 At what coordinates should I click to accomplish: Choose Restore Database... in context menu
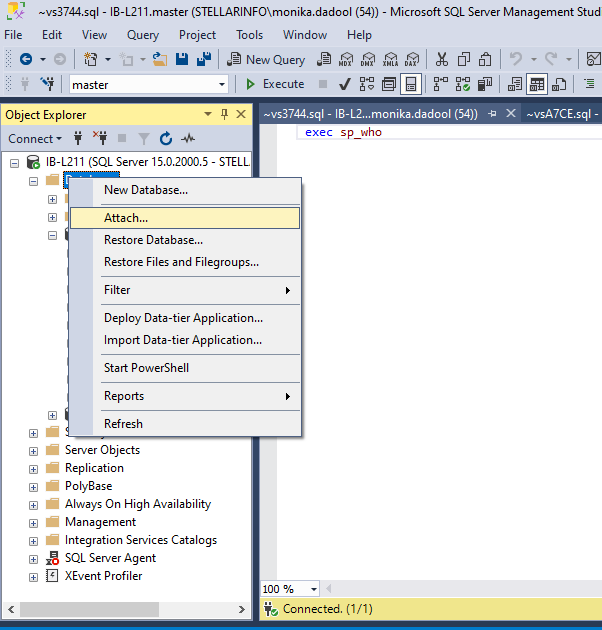[153, 240]
